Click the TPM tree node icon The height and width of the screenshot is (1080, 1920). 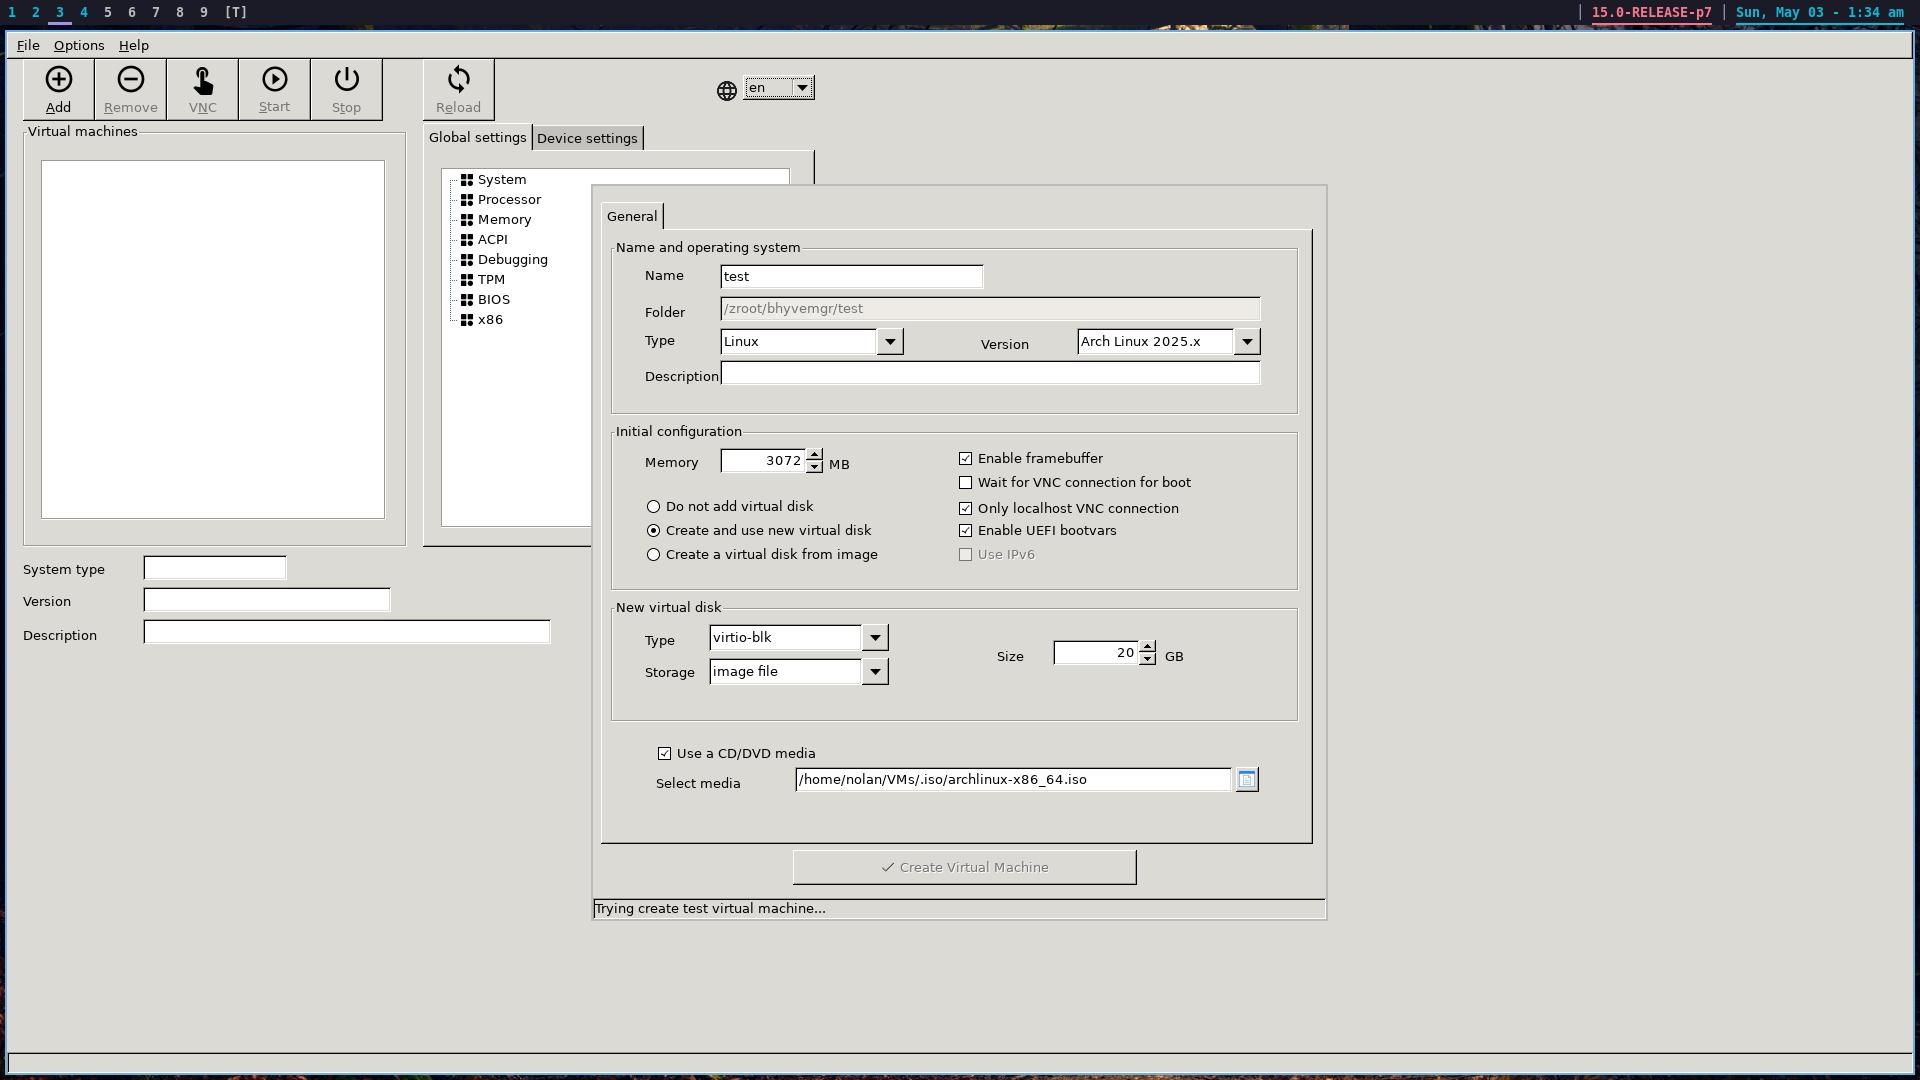click(x=467, y=280)
